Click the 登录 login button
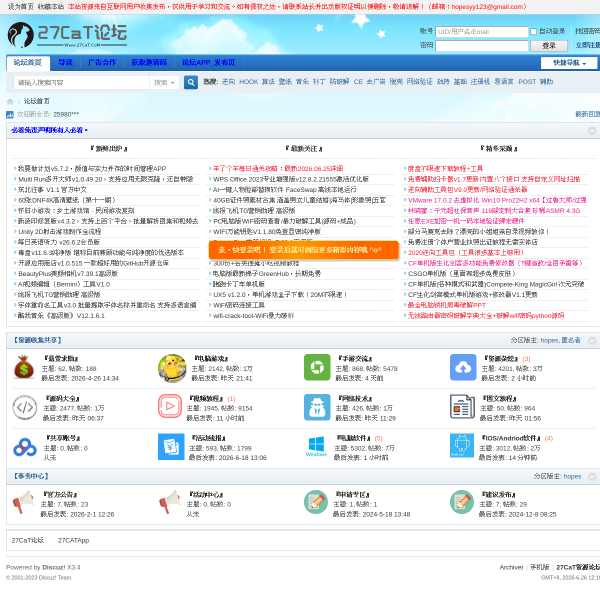 (549, 46)
